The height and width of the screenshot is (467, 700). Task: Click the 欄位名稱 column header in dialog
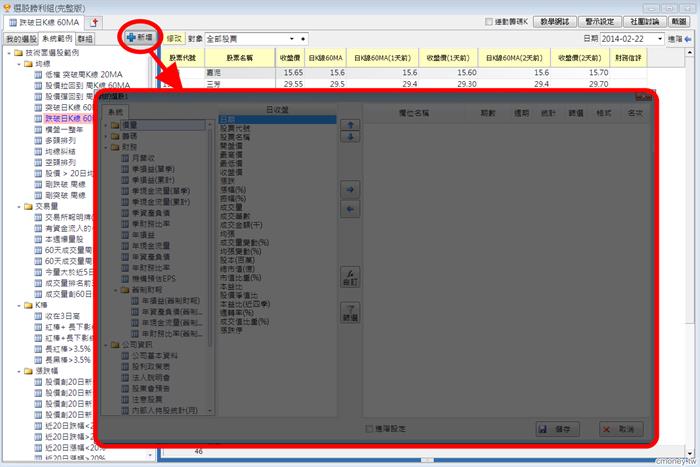click(413, 113)
